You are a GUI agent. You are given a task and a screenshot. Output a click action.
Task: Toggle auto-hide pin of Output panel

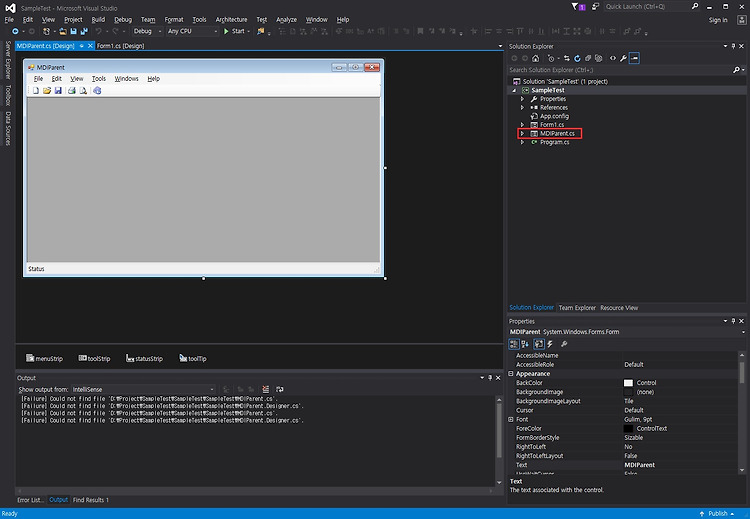click(x=490, y=378)
